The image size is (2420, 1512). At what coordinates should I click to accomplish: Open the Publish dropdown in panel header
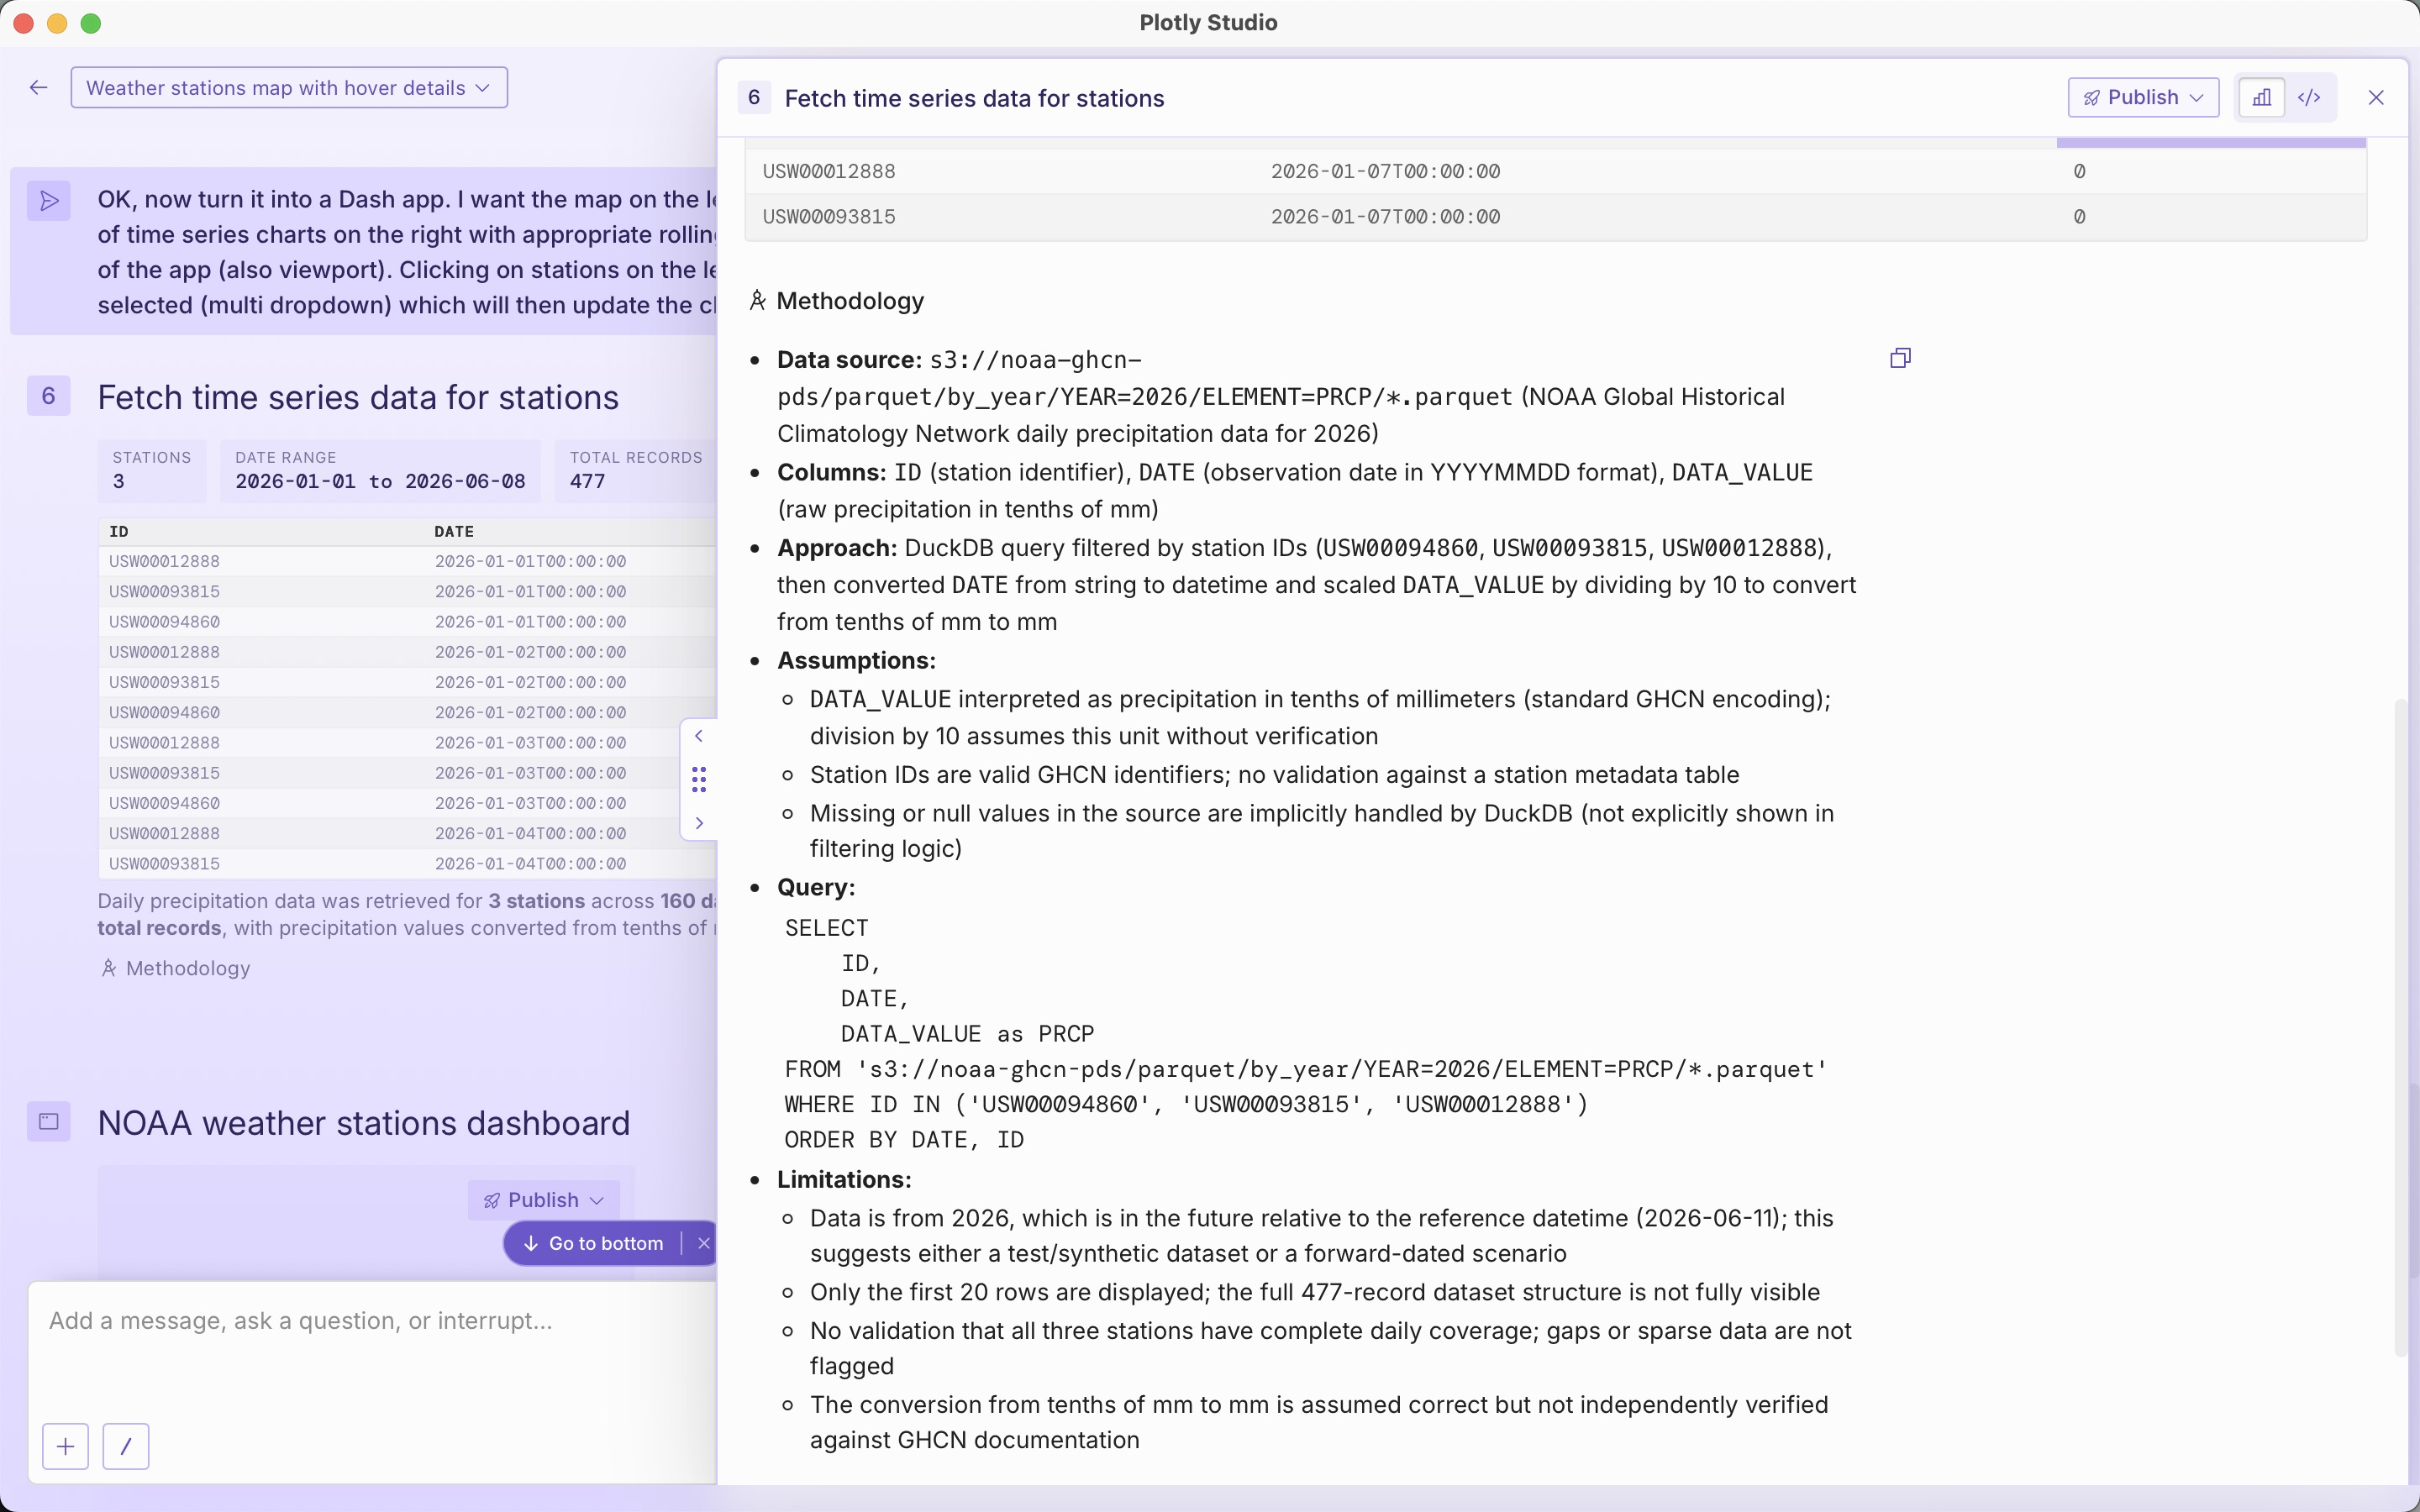click(2143, 98)
